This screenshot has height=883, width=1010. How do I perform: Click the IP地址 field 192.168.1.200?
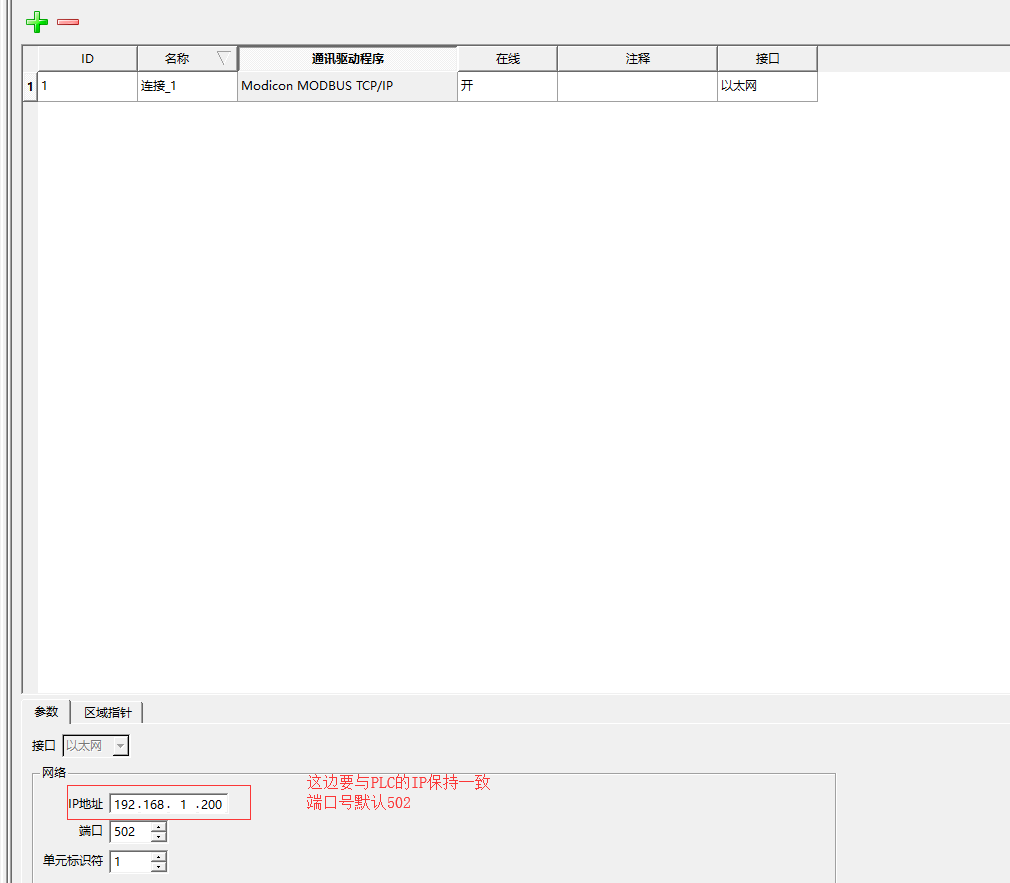click(169, 804)
